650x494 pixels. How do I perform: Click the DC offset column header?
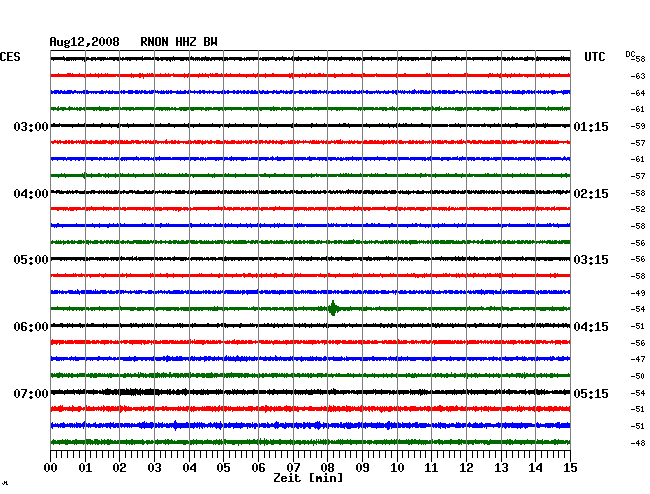(630, 54)
